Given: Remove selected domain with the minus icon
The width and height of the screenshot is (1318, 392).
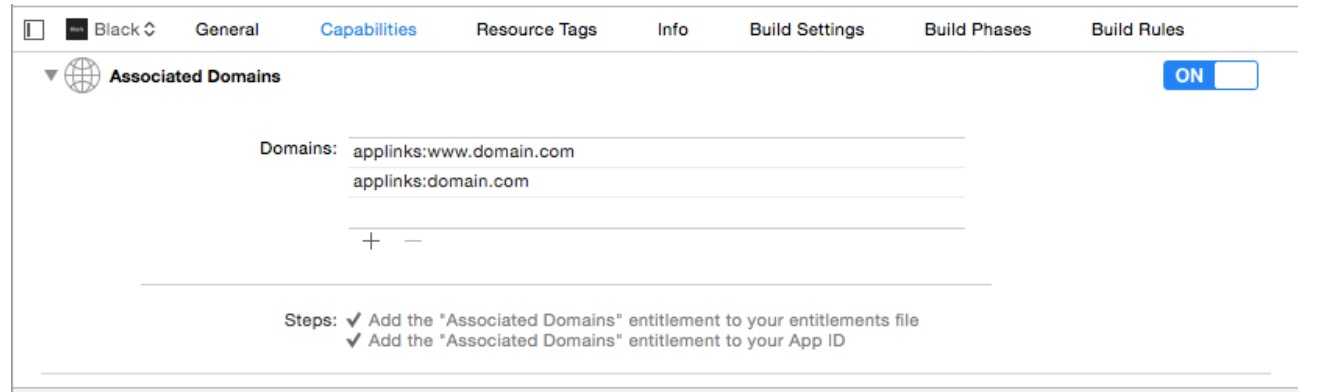Looking at the screenshot, I should coord(412,241).
